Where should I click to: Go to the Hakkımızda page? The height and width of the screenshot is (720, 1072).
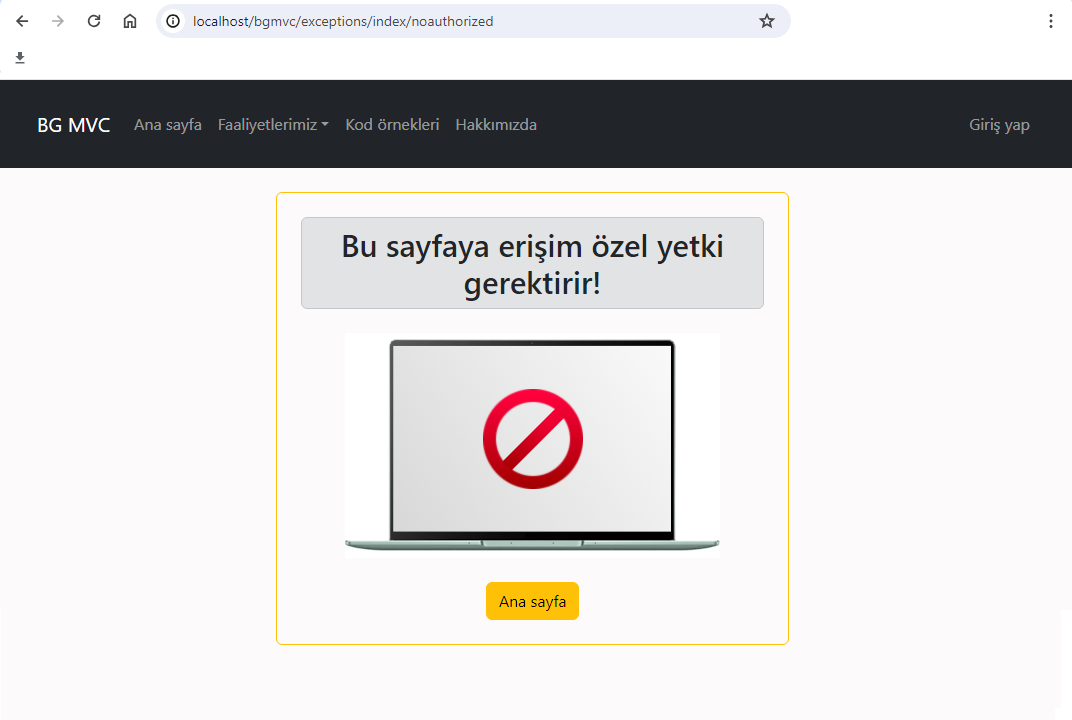(x=496, y=125)
